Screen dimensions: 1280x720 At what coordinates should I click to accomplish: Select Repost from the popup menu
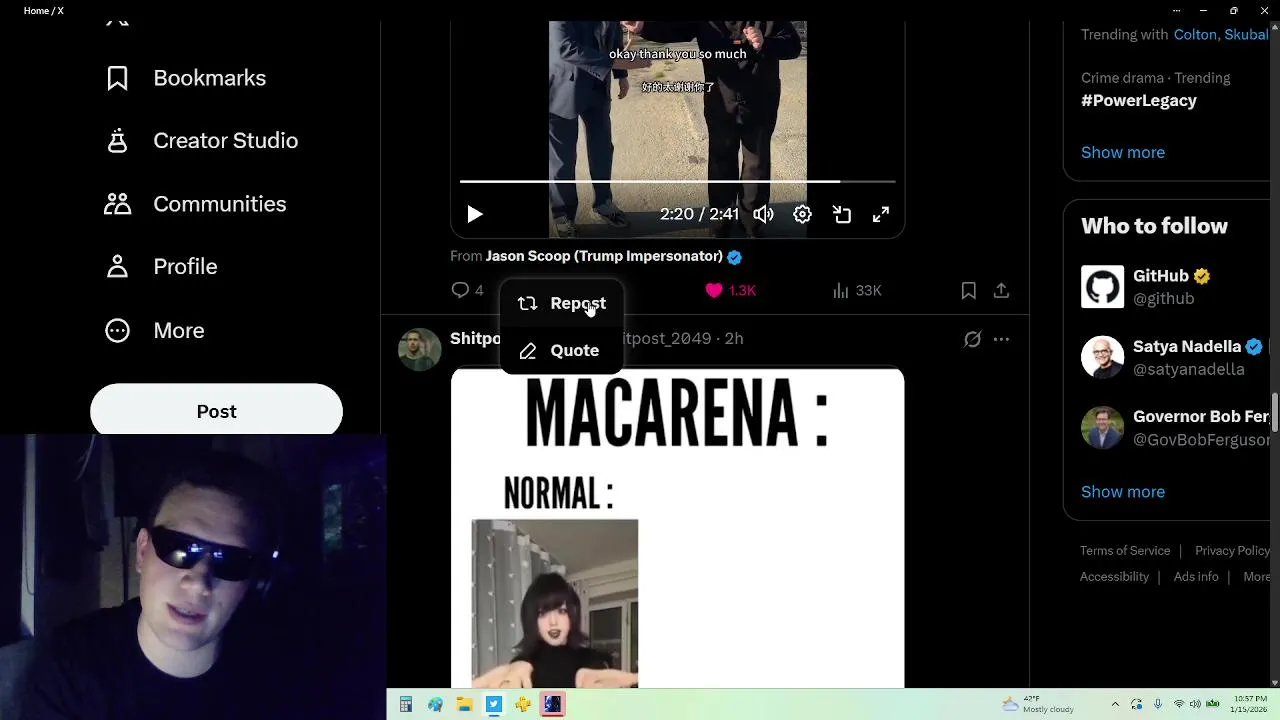tap(562, 303)
